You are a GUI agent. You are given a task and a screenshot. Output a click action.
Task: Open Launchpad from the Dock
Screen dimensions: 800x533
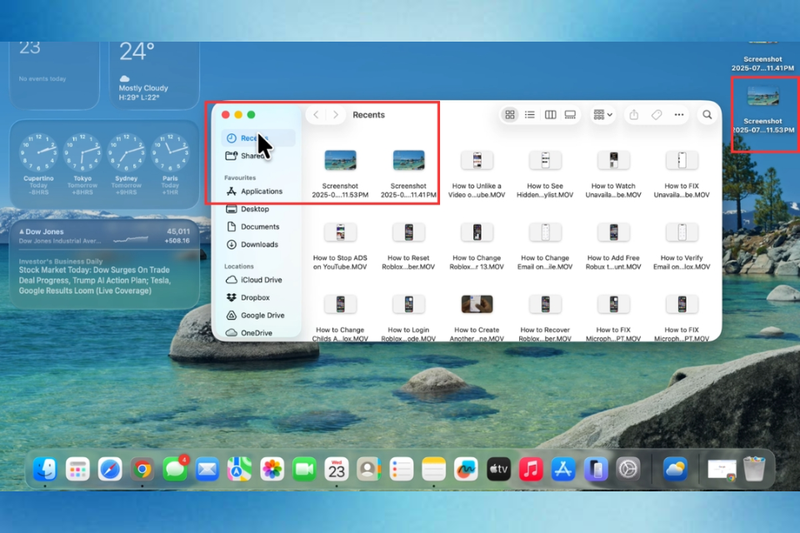pyautogui.click(x=78, y=469)
